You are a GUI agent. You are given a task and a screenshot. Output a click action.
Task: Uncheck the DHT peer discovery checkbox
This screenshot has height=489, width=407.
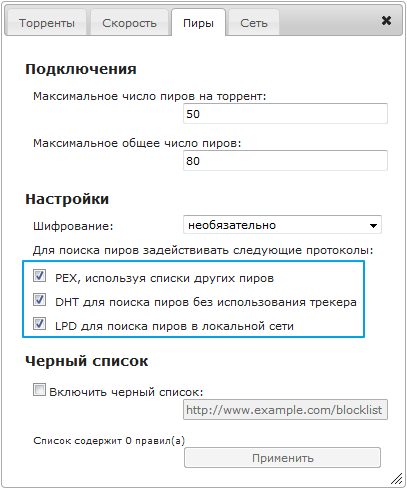(39, 300)
